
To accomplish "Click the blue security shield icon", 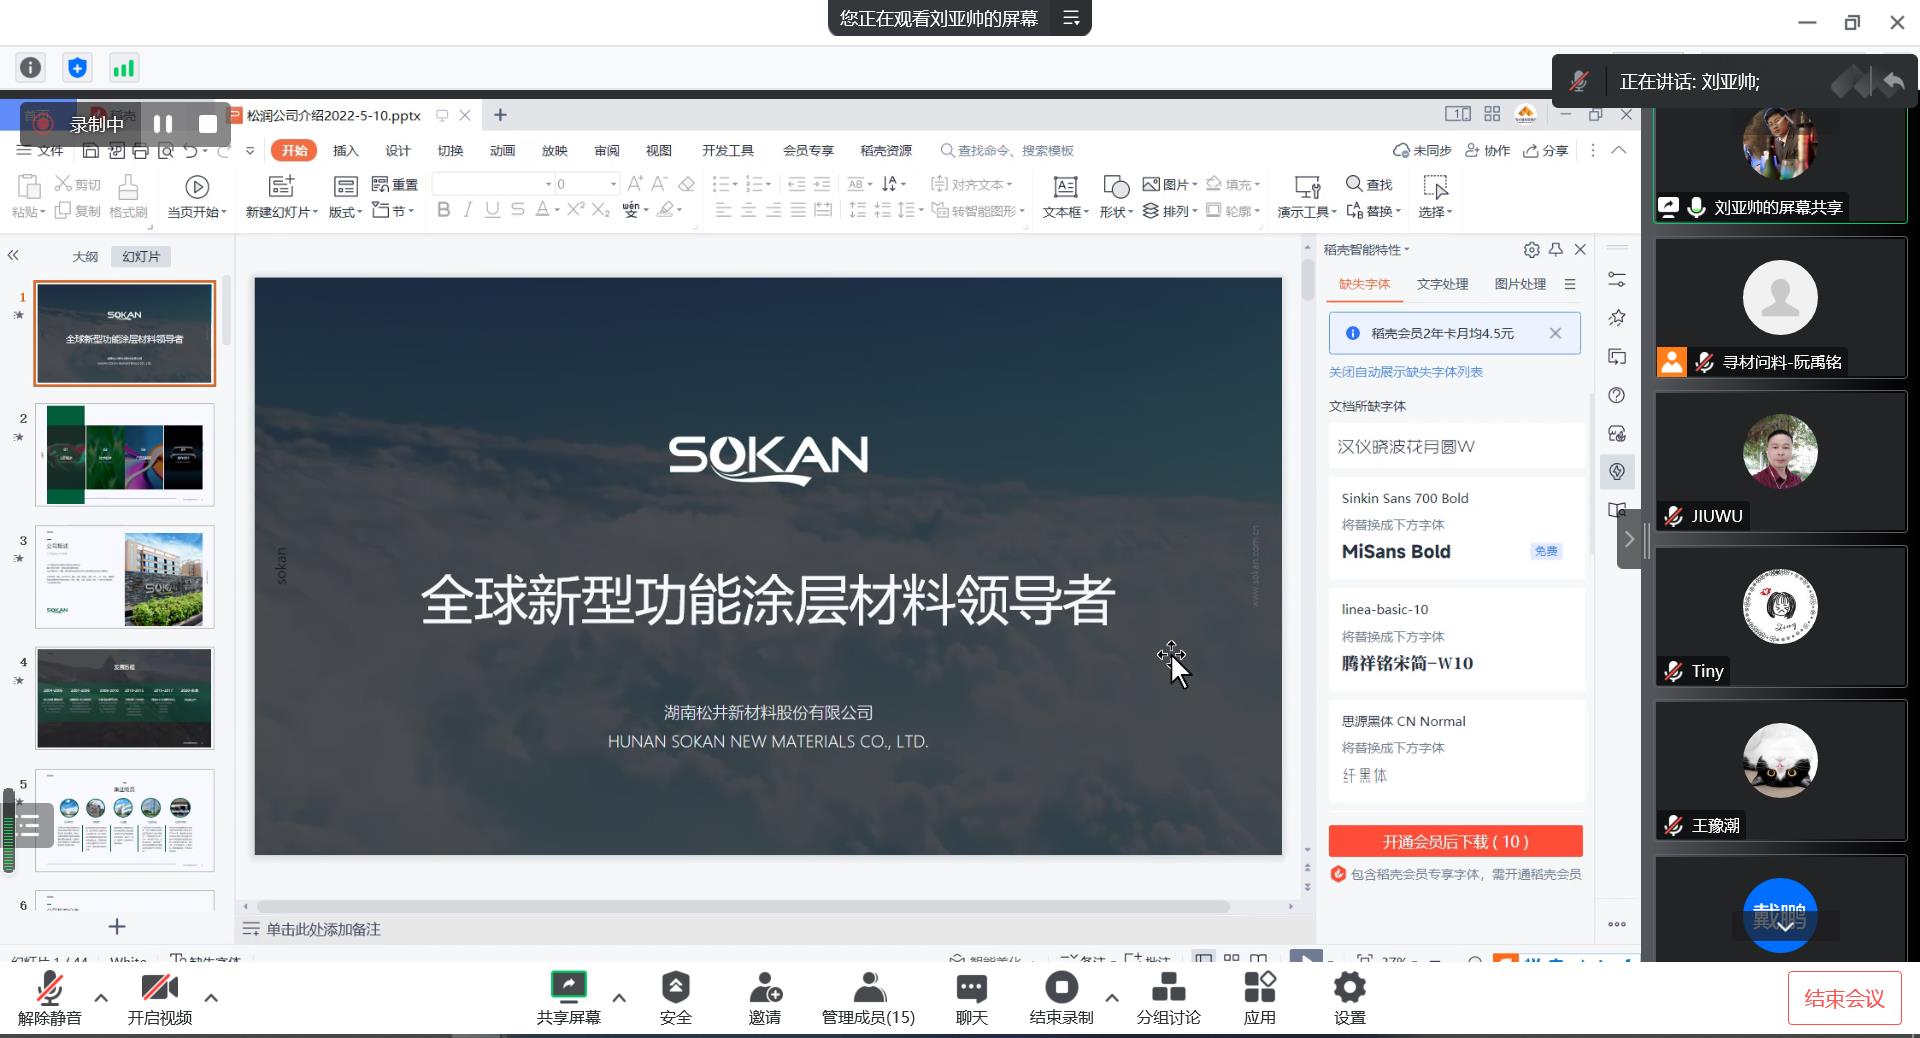I will click(x=77, y=68).
